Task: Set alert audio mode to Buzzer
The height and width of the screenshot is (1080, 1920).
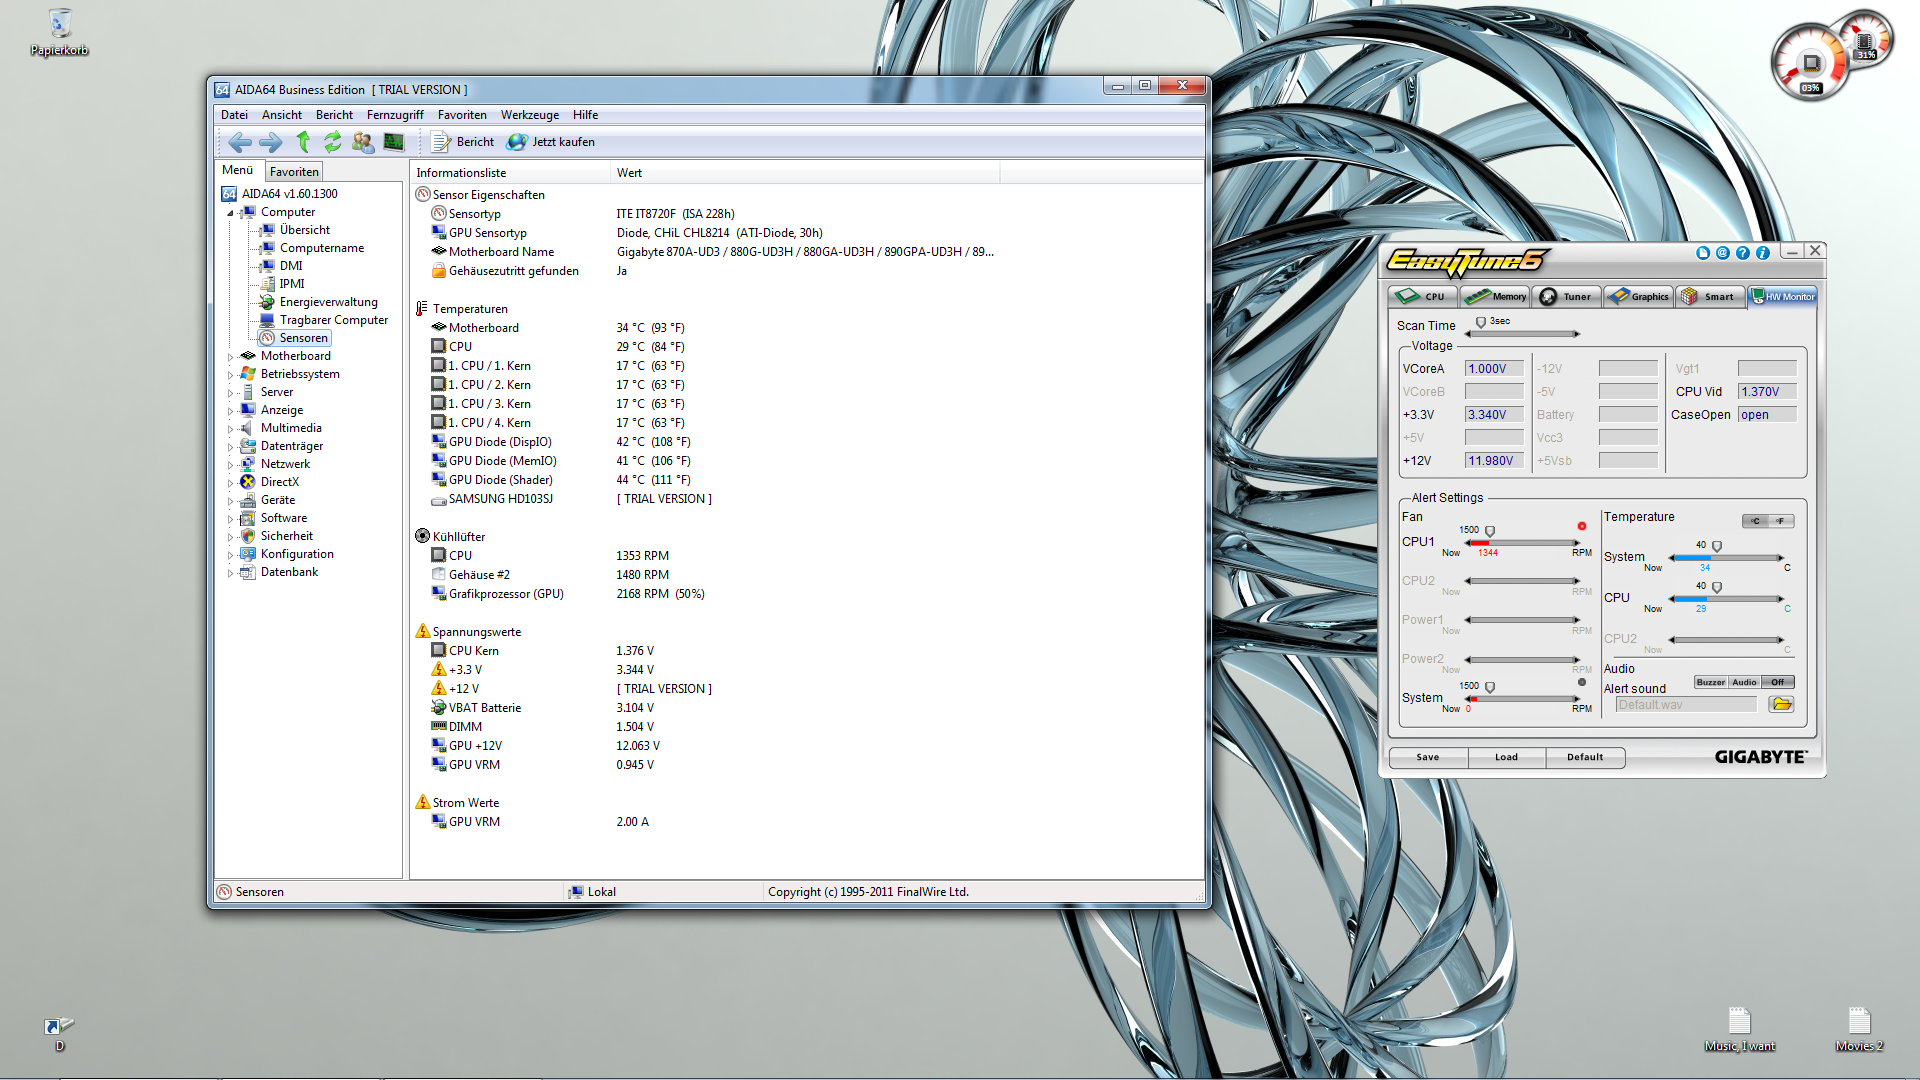Action: [1710, 682]
